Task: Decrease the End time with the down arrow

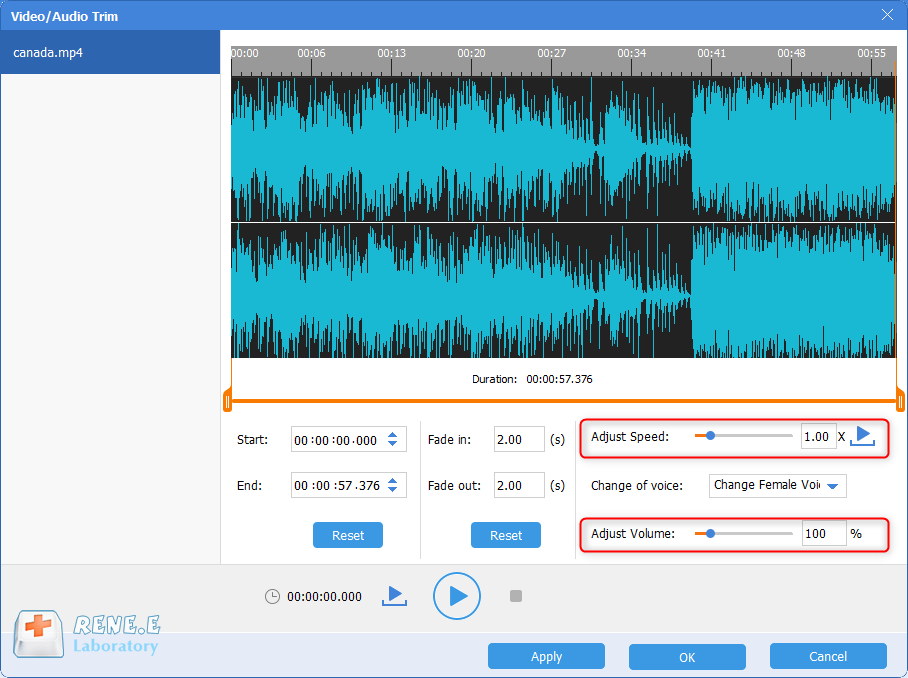Action: pos(393,489)
